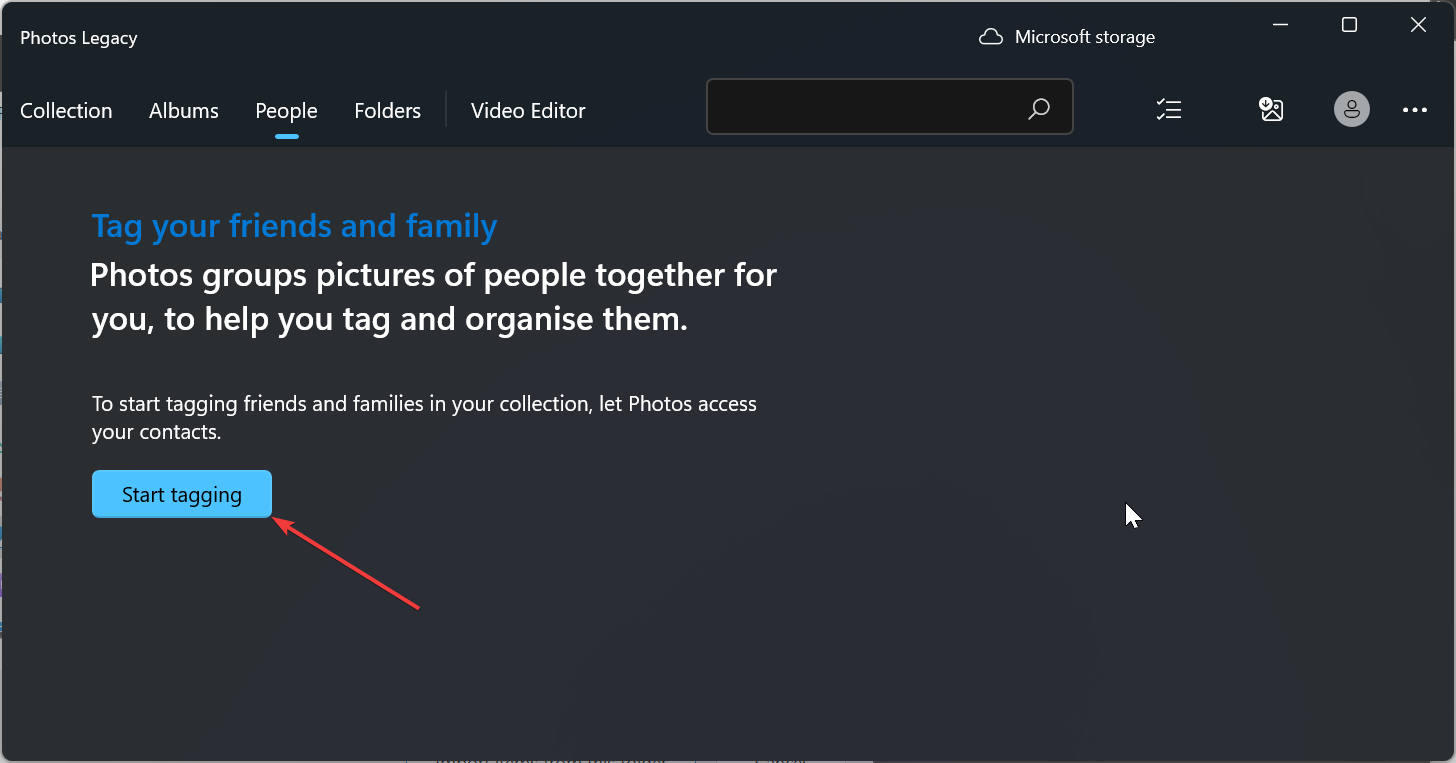The image size is (1456, 763).
Task: Launch the Video Editor tab
Action: tap(528, 111)
